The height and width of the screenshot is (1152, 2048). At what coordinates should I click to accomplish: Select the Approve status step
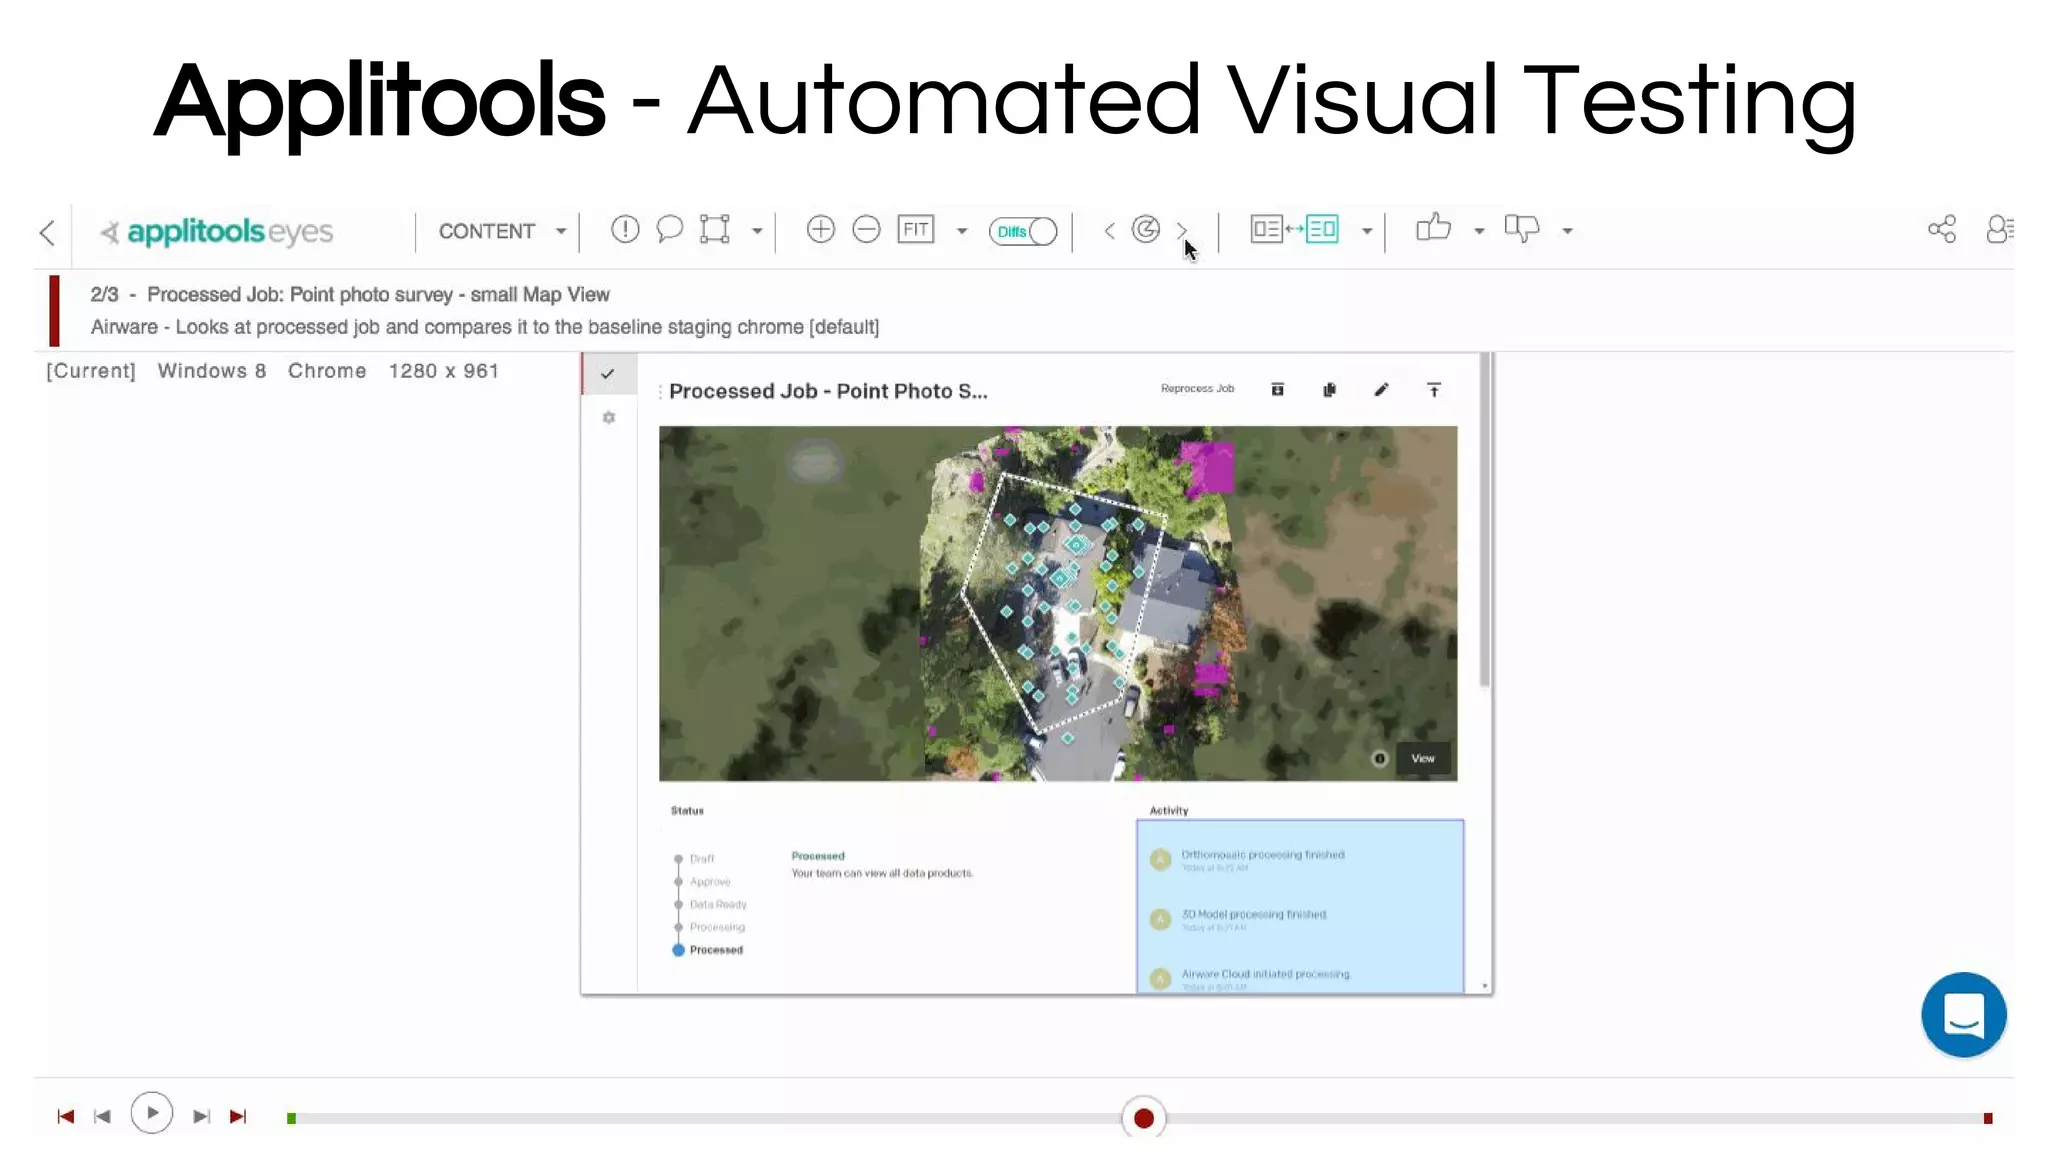[702, 882]
